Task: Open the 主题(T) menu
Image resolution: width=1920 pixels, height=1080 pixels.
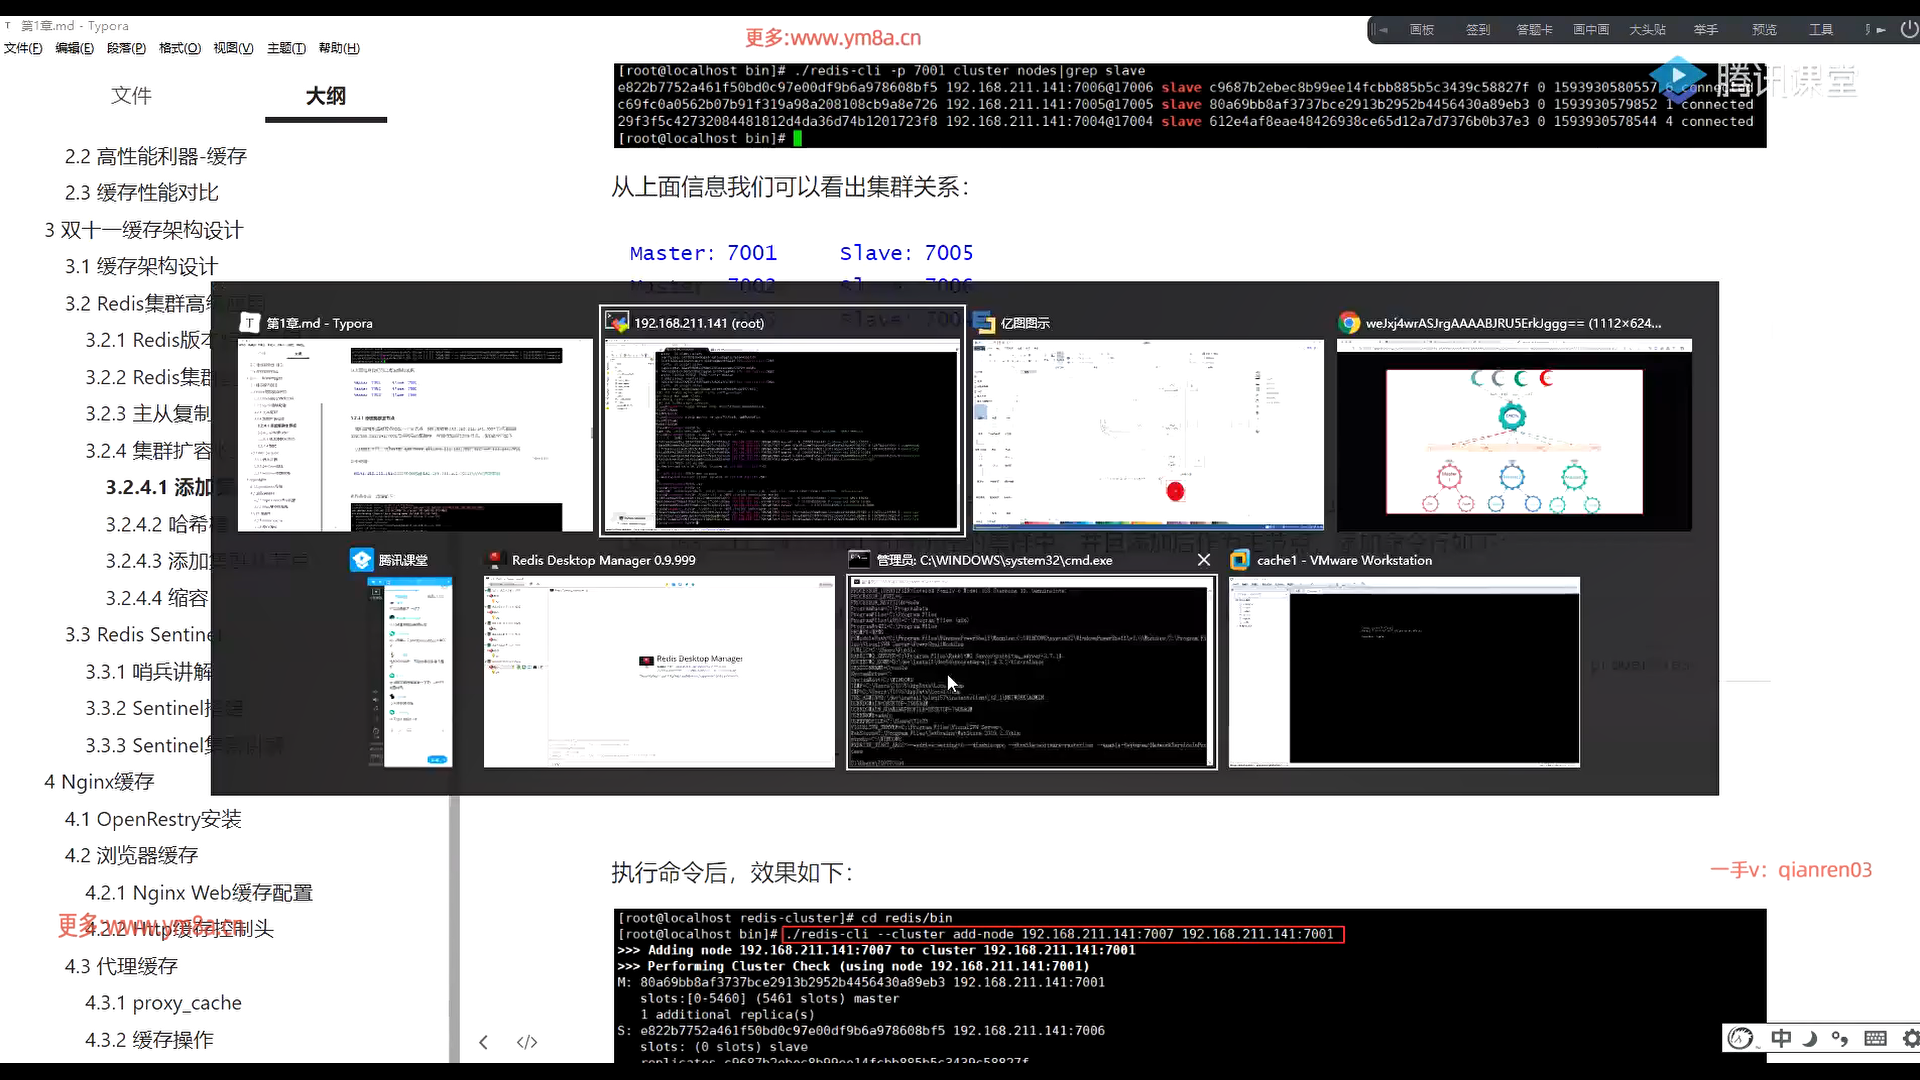Action: tap(286, 48)
